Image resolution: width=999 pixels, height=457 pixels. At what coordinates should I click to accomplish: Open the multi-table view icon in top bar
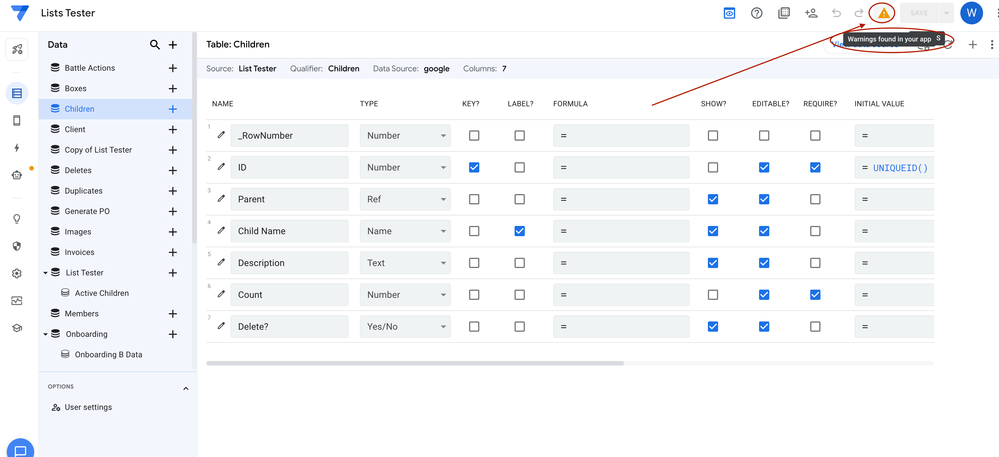coord(784,13)
